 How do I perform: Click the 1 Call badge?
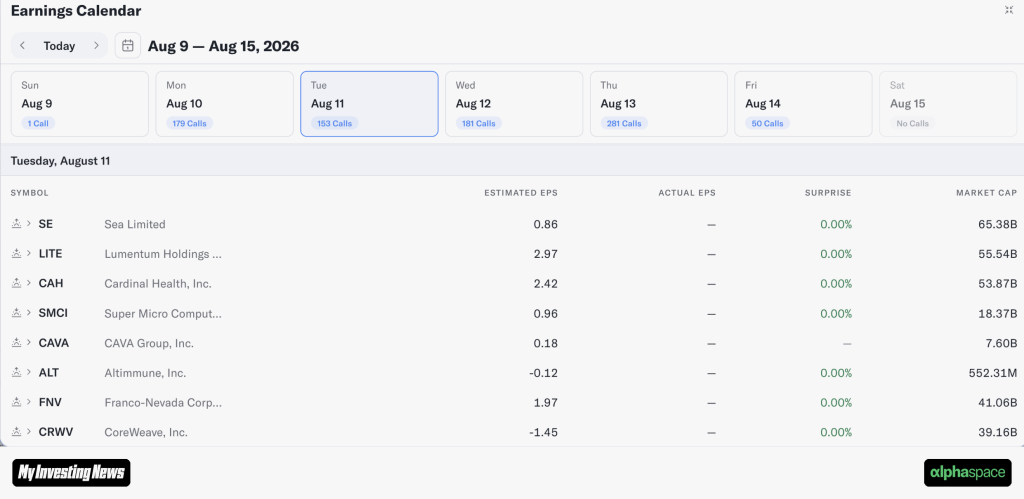click(x=39, y=123)
